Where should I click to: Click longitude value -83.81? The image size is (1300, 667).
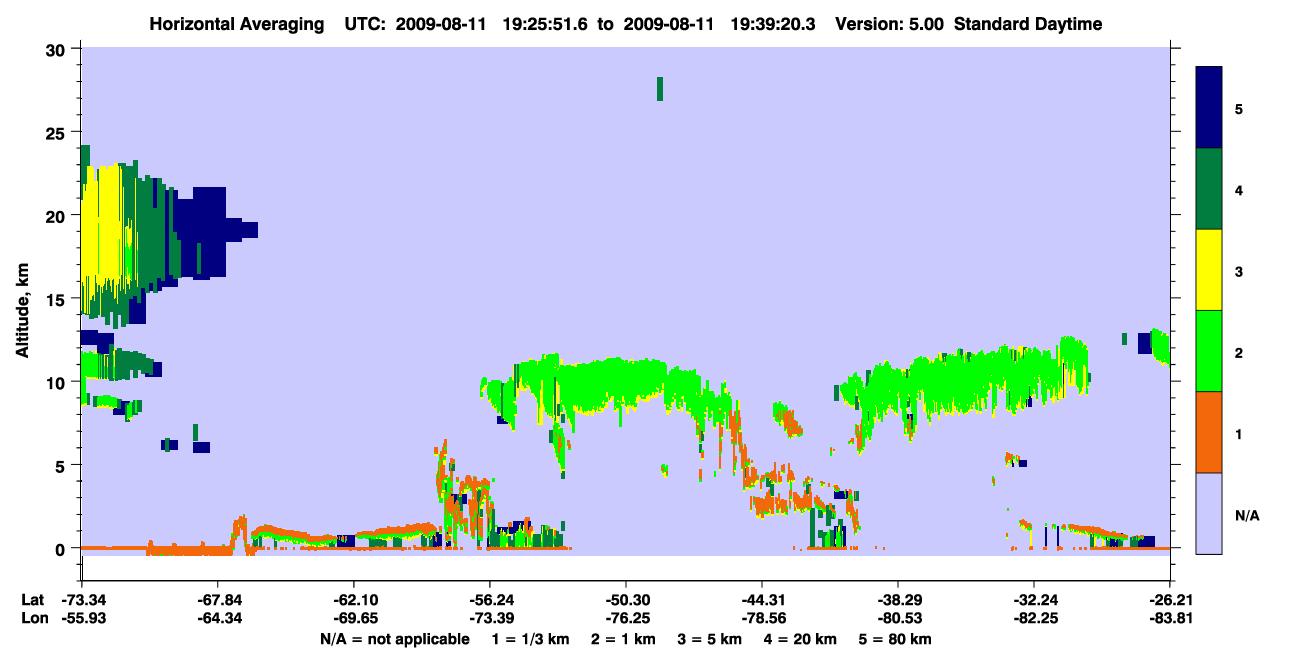click(1170, 618)
